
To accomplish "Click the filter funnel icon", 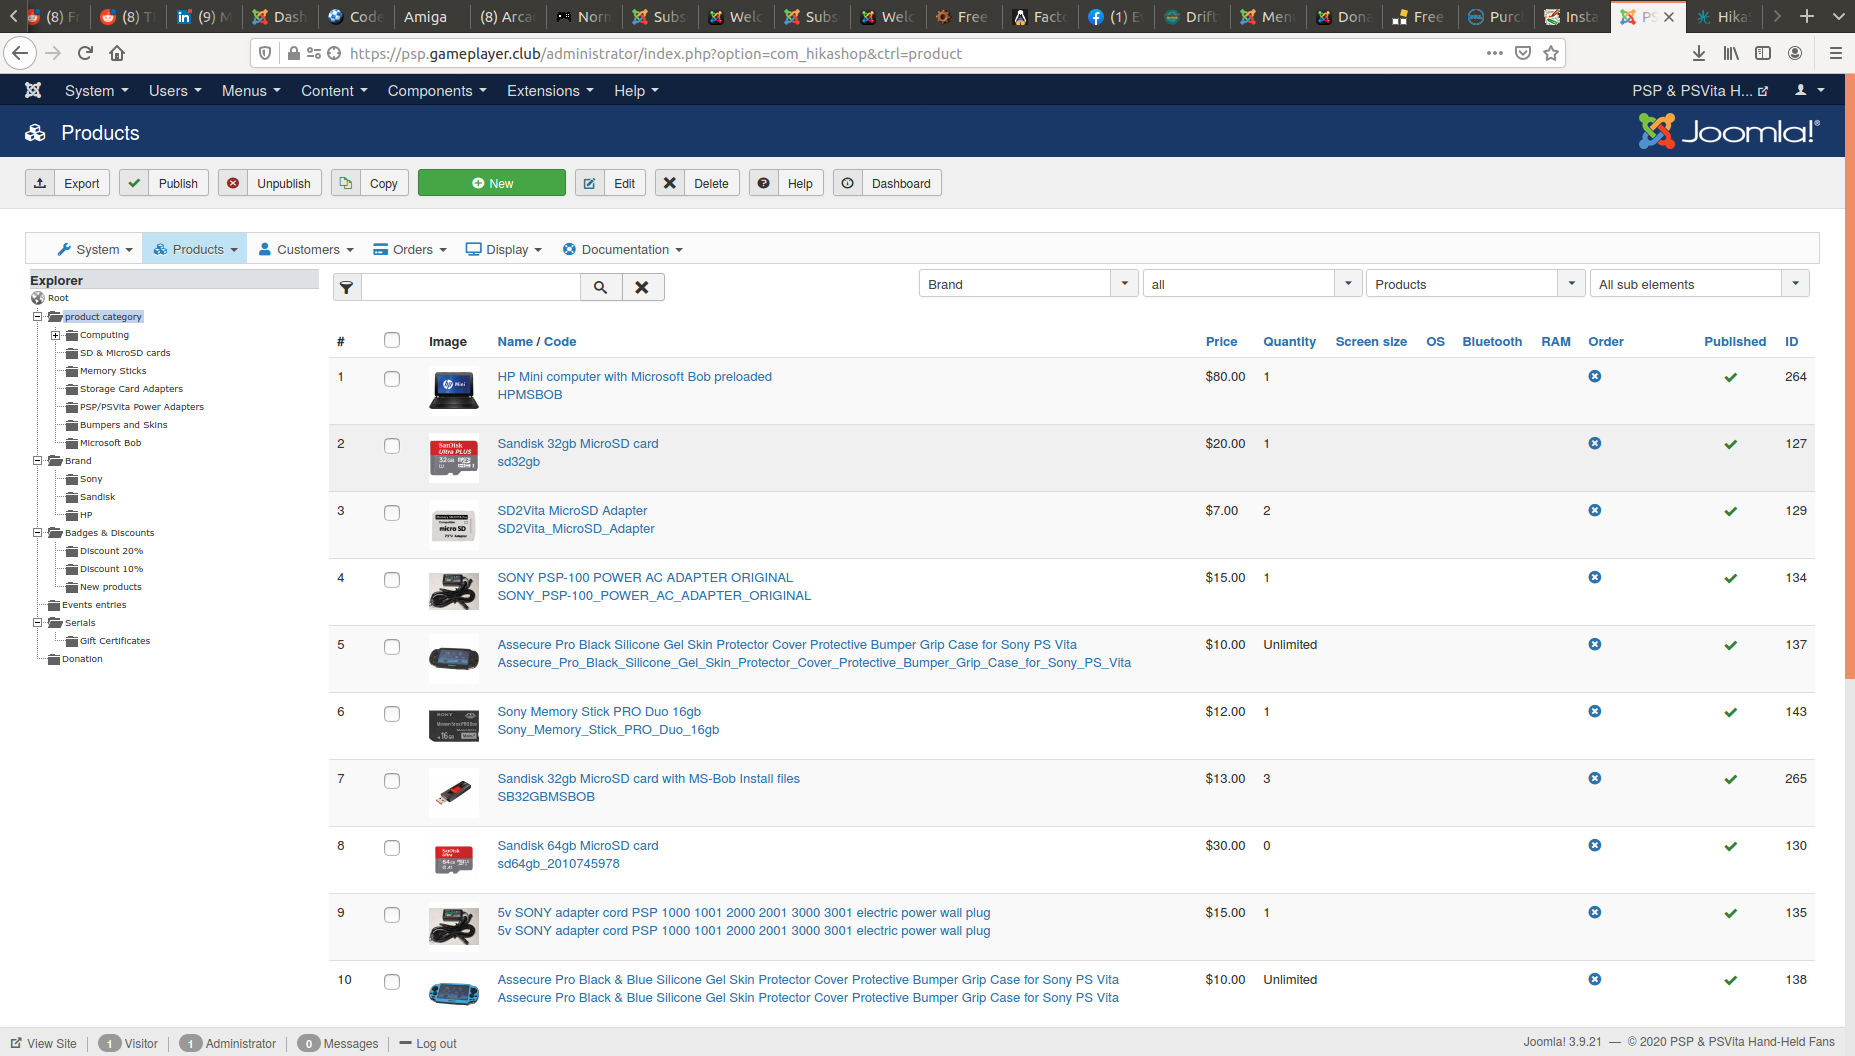I will tap(346, 287).
